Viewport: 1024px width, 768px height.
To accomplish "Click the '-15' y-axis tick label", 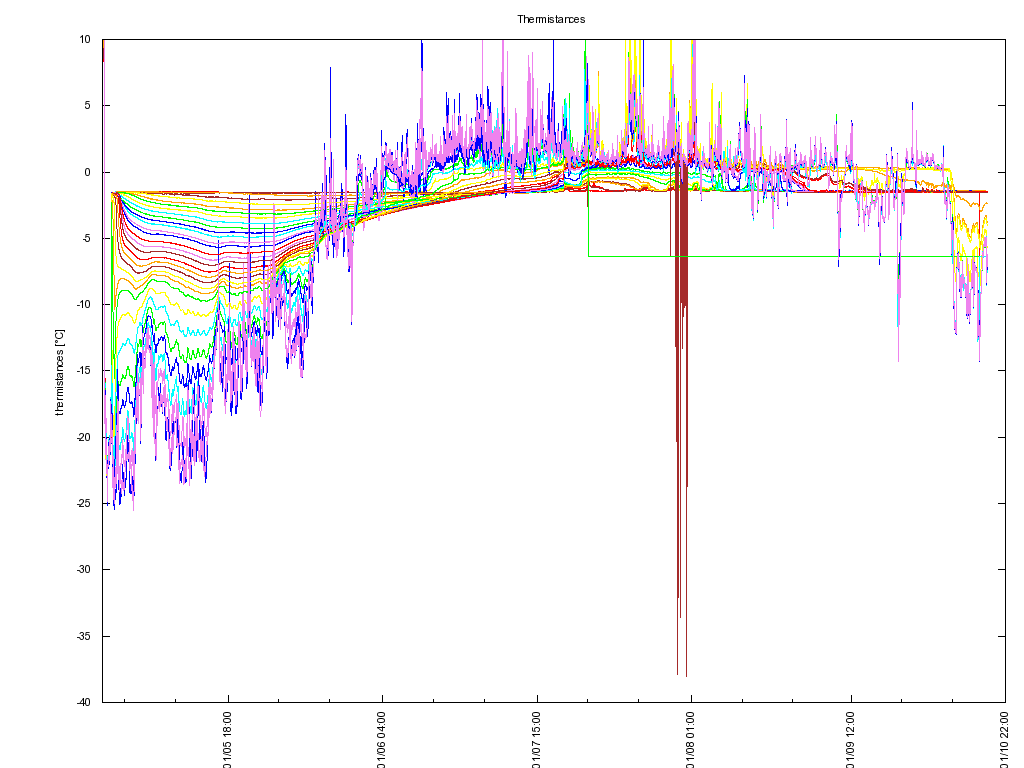I will pos(84,371).
